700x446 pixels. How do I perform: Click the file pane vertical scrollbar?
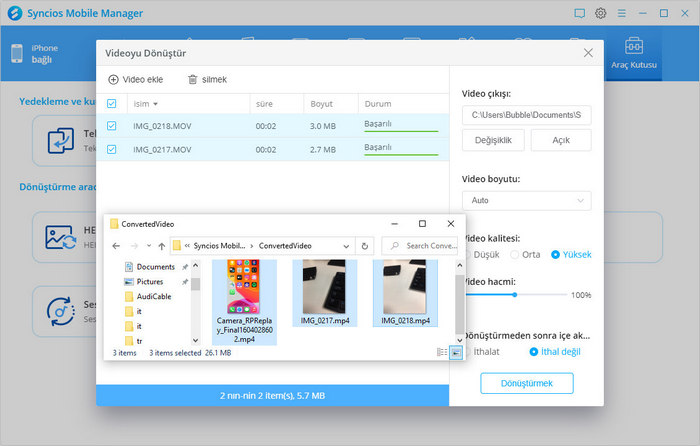point(459,304)
